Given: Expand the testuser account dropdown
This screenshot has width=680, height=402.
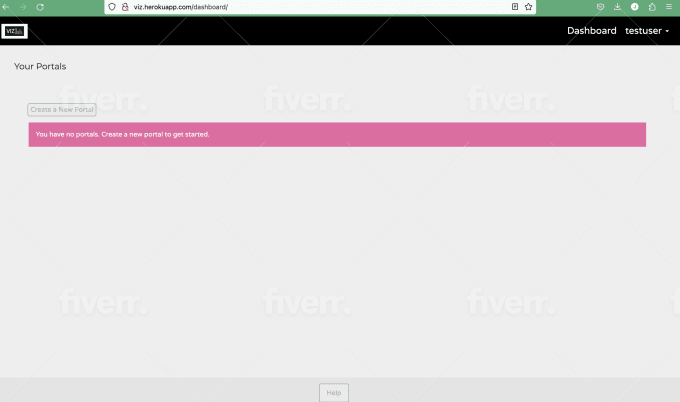Looking at the screenshot, I should [647, 31].
